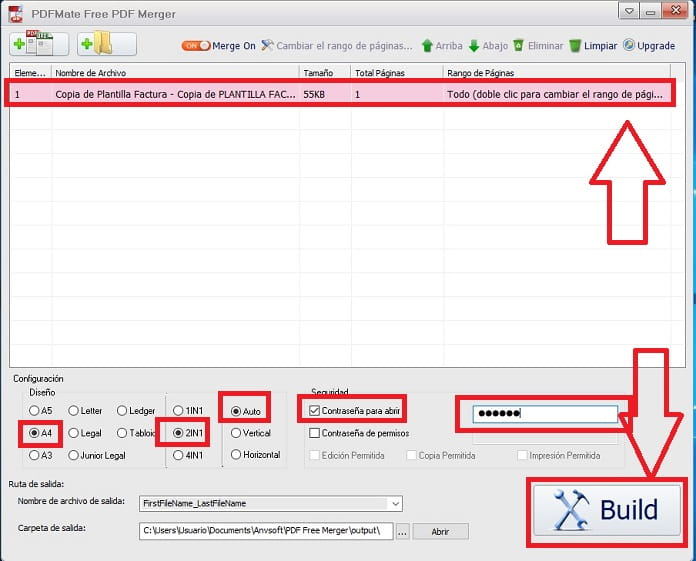Uncheck Contraseña para abrir
This screenshot has width=696, height=561.
point(314,411)
